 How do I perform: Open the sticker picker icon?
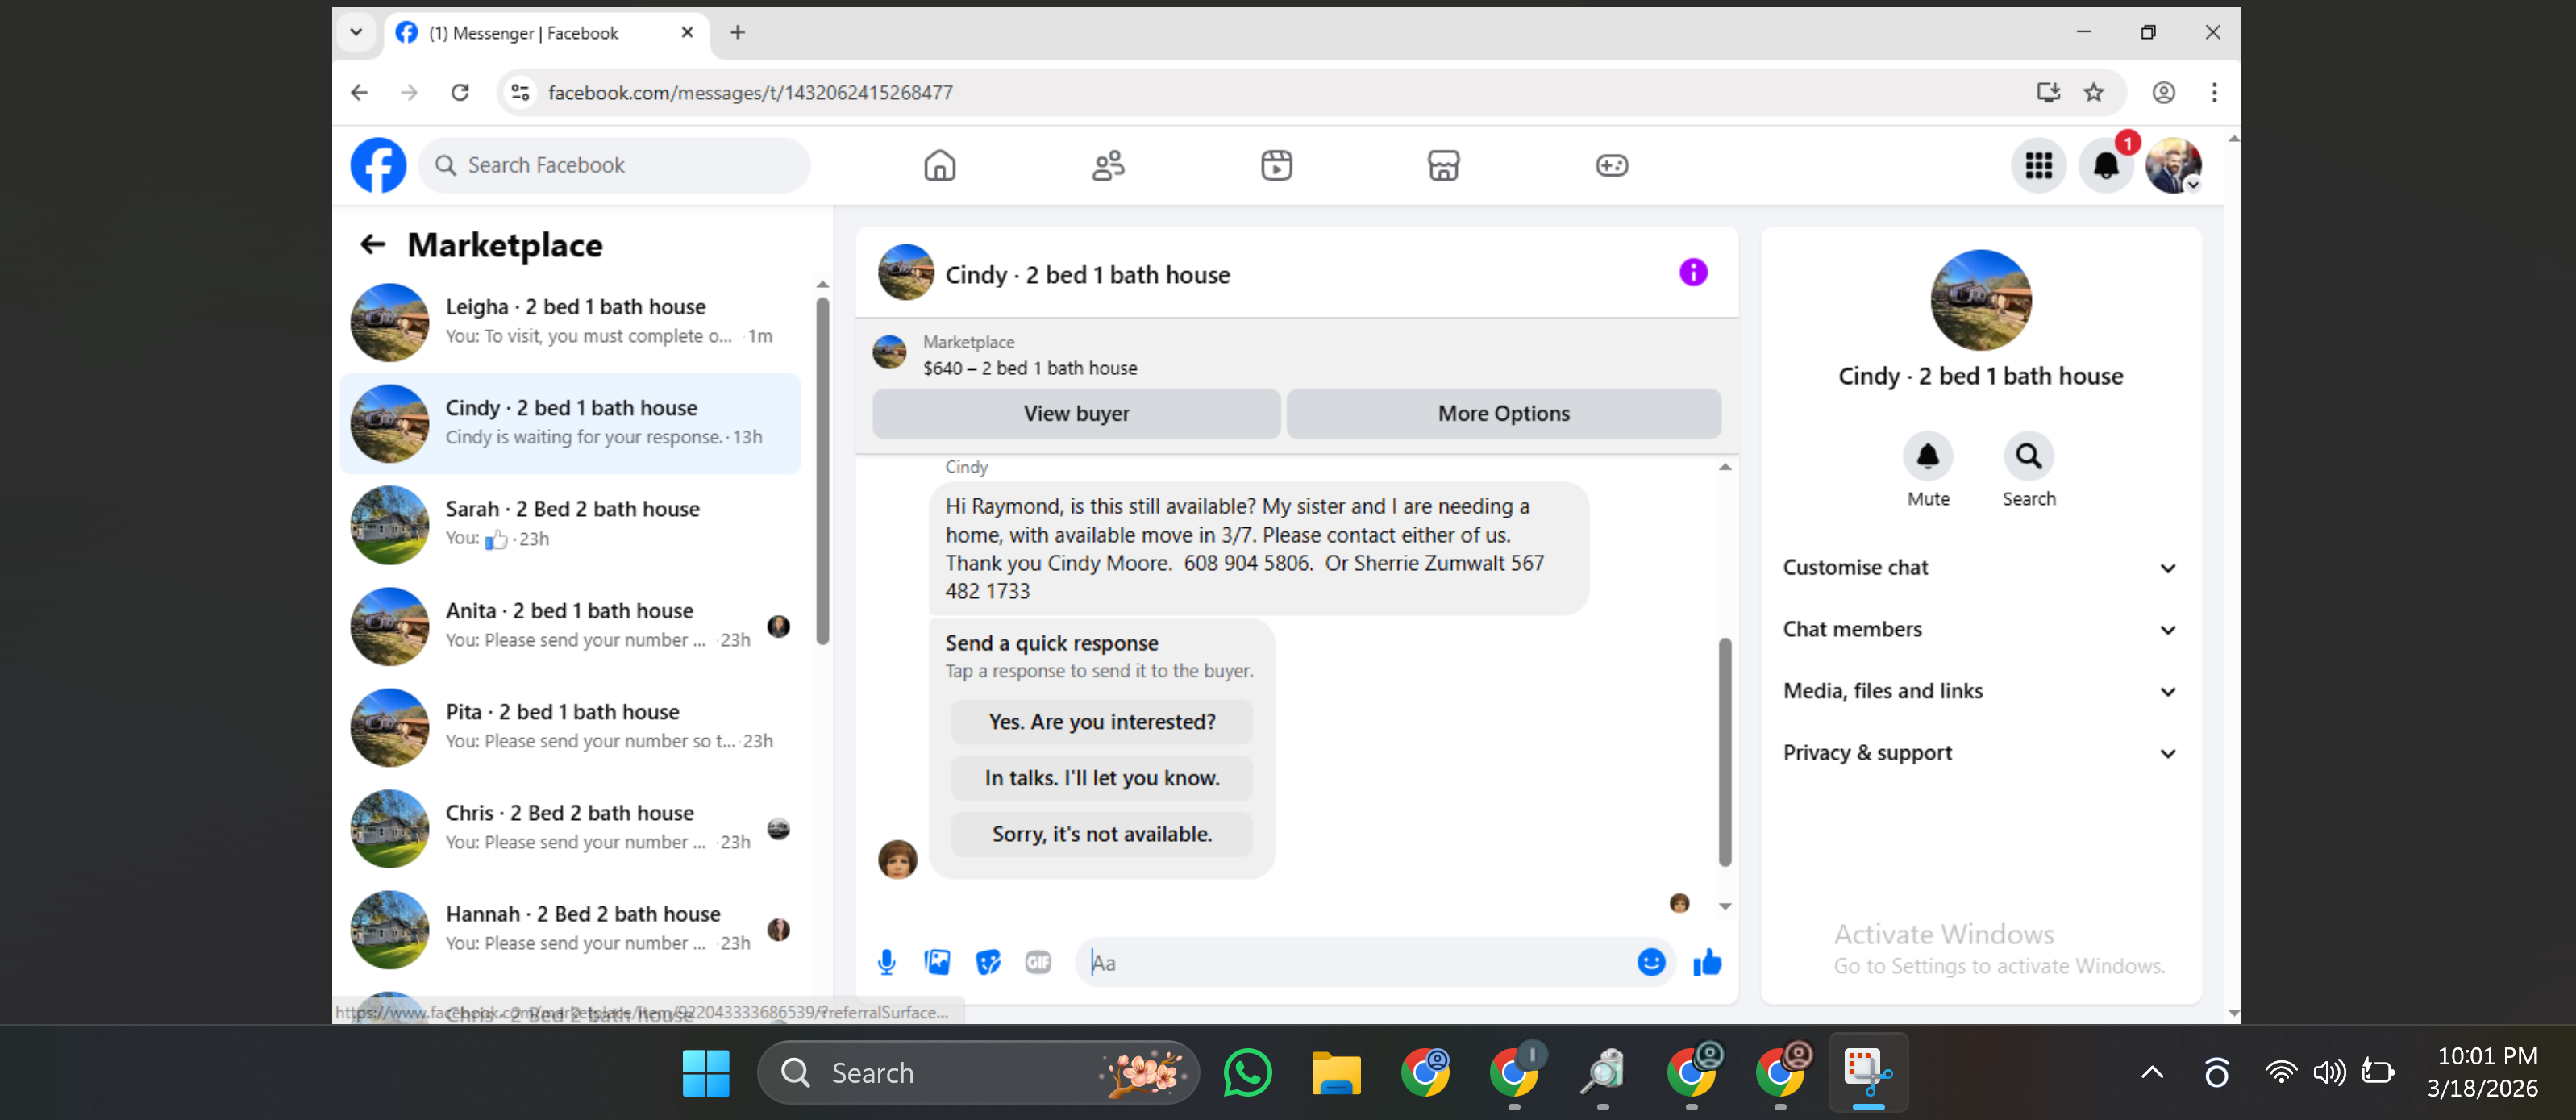click(x=988, y=962)
